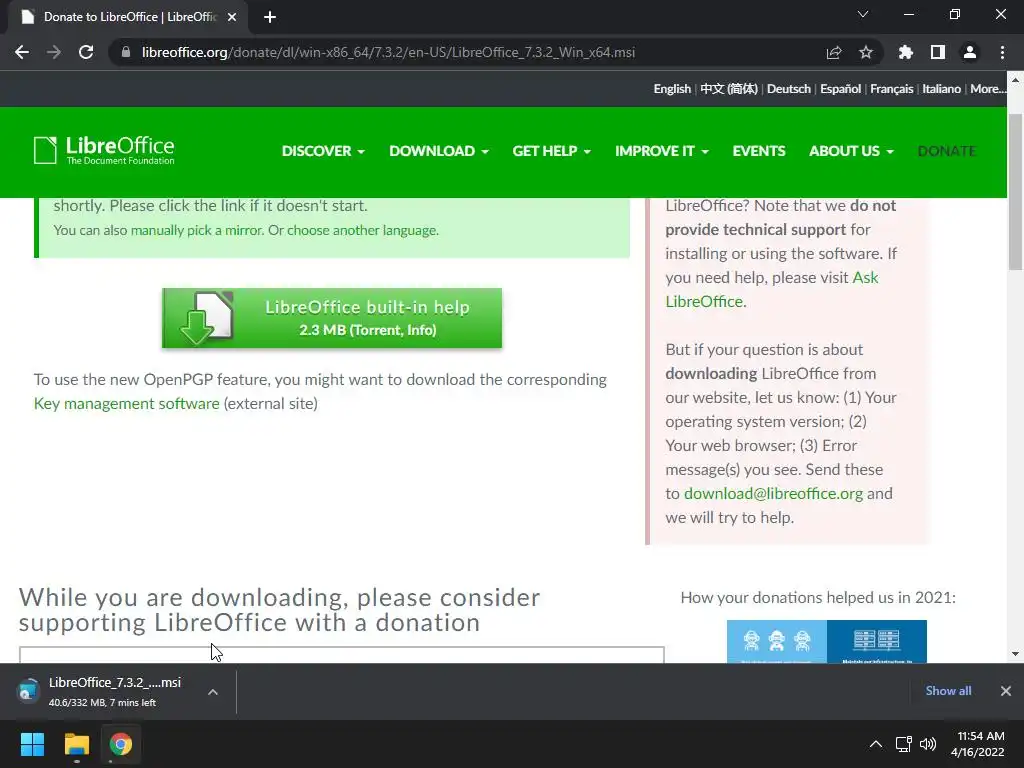This screenshot has height=768, width=1024.
Task: Open Chrome's three-dot menu
Action: 1002,52
